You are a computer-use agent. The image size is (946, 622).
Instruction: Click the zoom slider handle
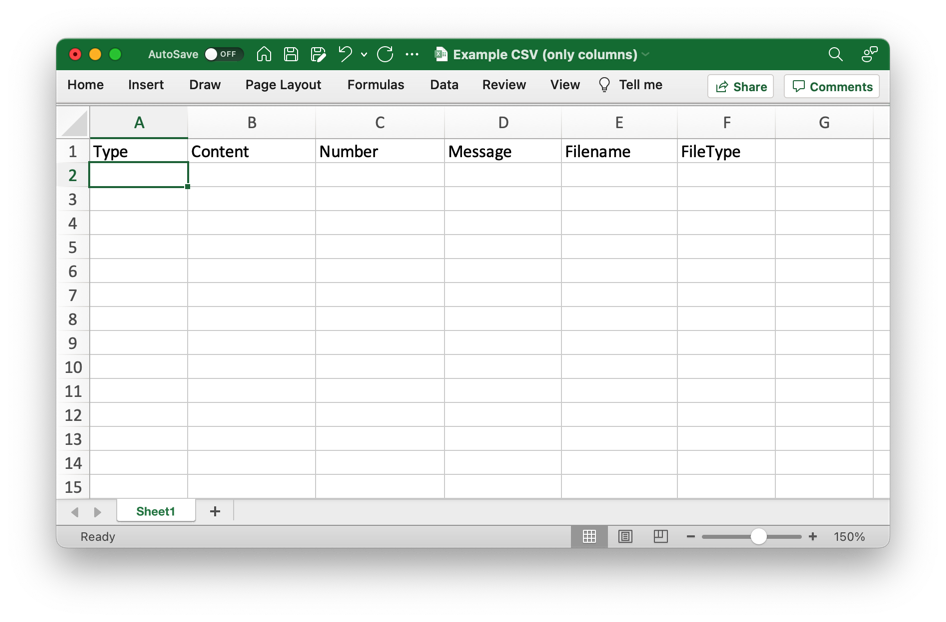[x=758, y=536]
